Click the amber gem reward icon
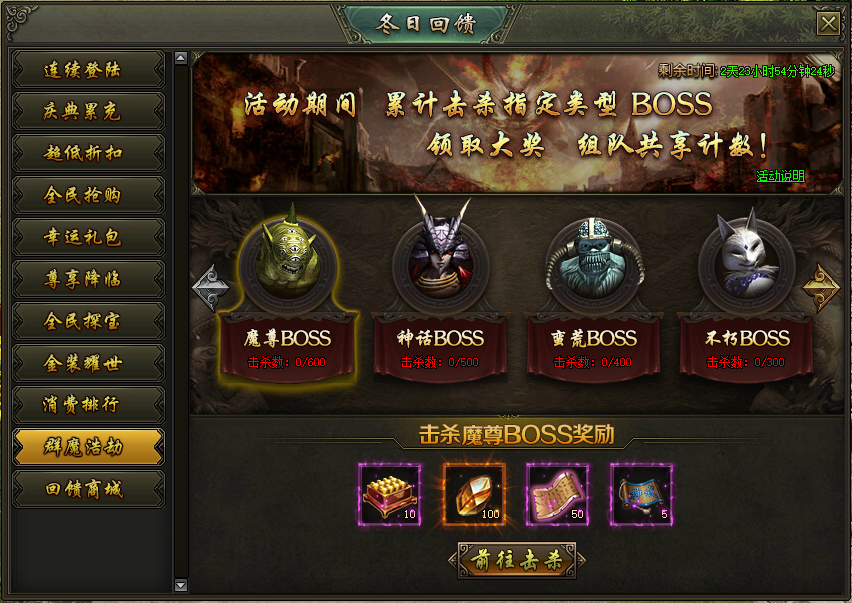The height and width of the screenshot is (603, 852). [474, 494]
